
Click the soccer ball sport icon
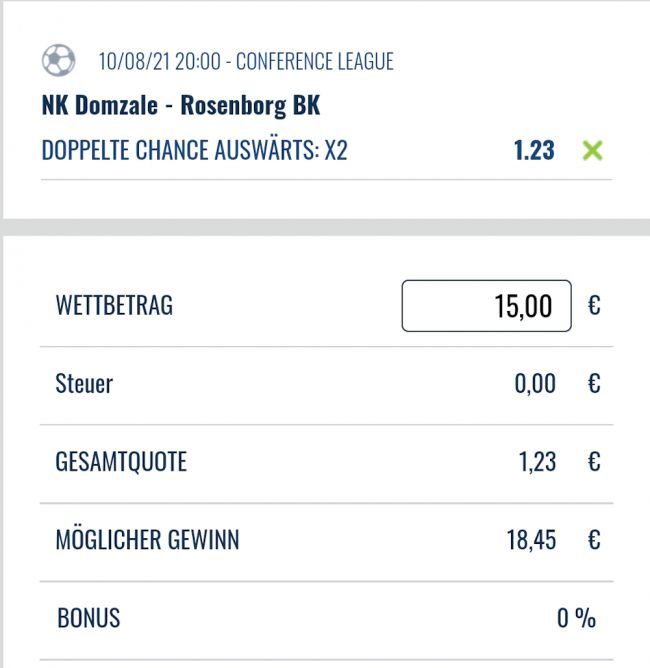click(58, 61)
